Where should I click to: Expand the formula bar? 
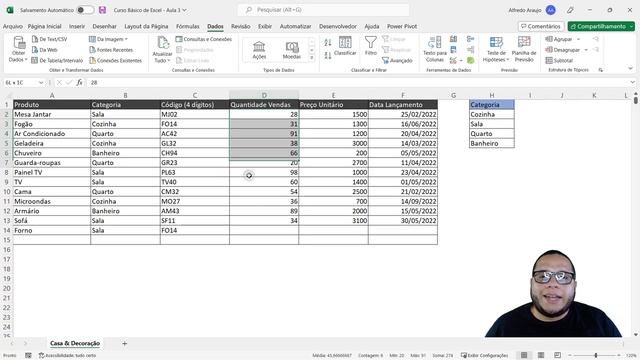tap(632, 82)
